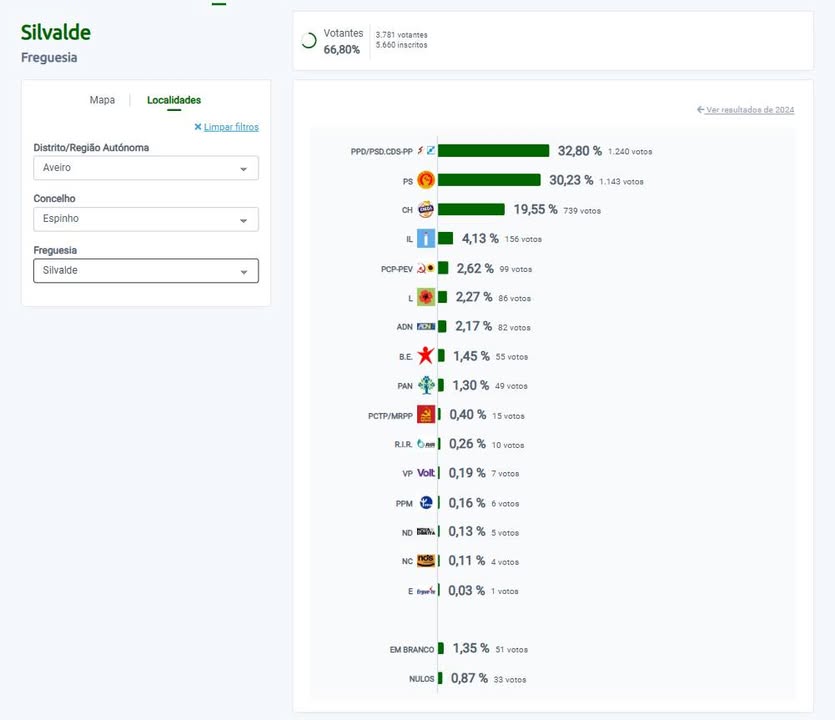Click the PCTP/MRPP red logo

[x=425, y=414]
